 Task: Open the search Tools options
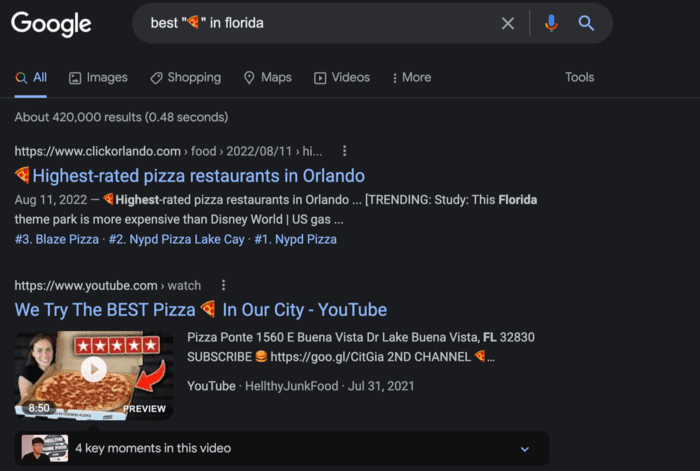(x=579, y=77)
